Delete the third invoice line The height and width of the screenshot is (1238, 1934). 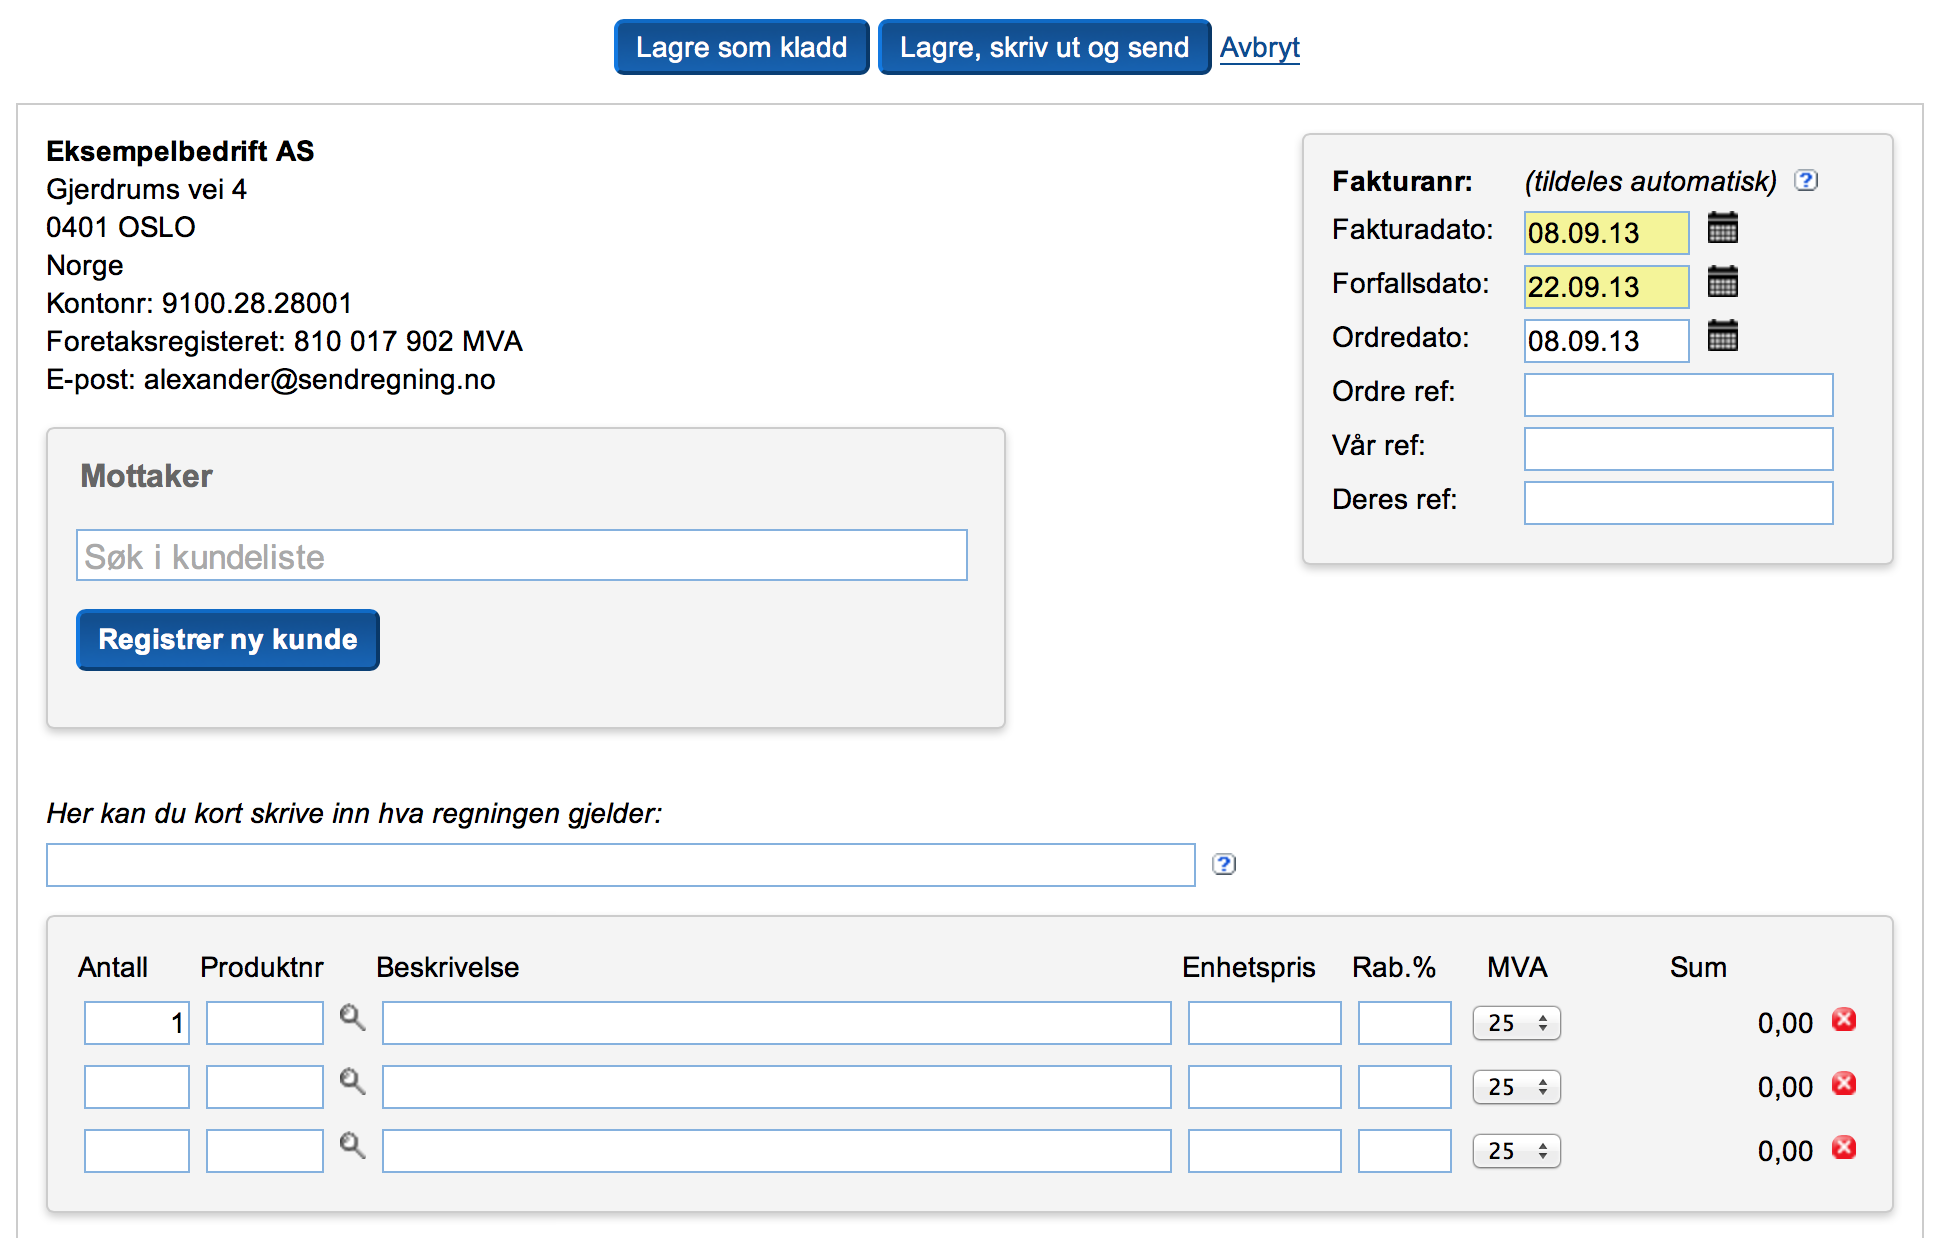tap(1843, 1148)
